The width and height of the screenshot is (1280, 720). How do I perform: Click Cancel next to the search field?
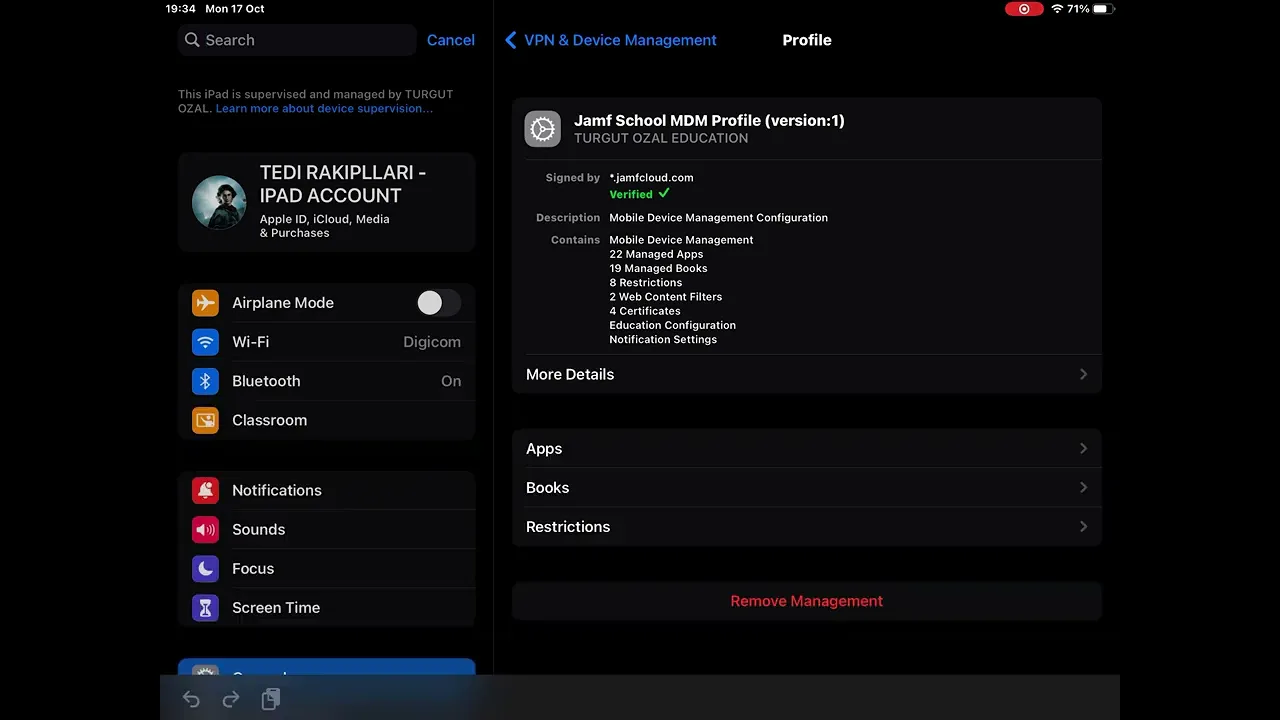451,40
